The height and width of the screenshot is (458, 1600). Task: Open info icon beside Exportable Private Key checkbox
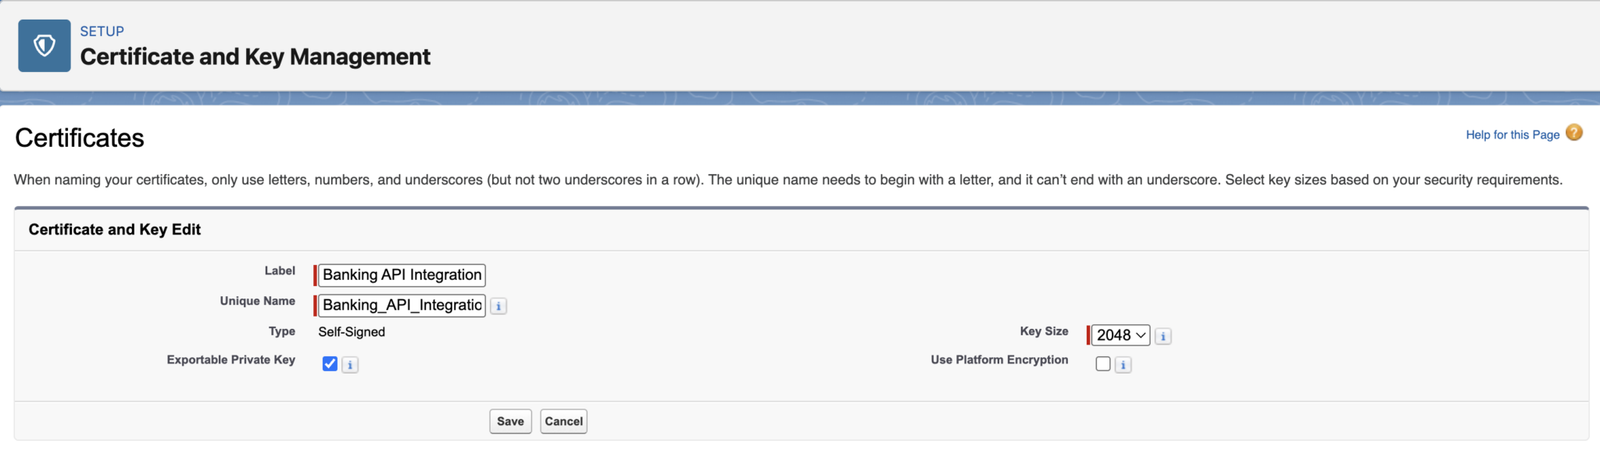[350, 365]
